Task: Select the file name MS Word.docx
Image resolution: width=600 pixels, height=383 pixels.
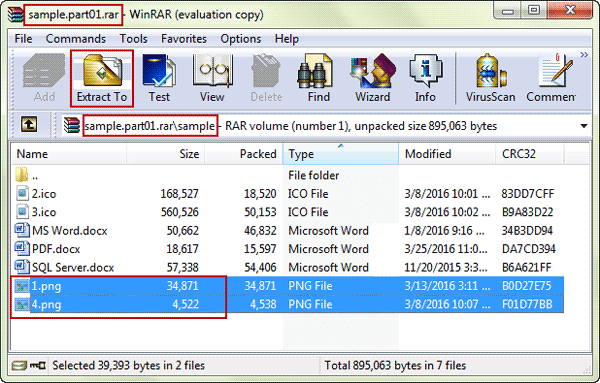Action: [70, 231]
